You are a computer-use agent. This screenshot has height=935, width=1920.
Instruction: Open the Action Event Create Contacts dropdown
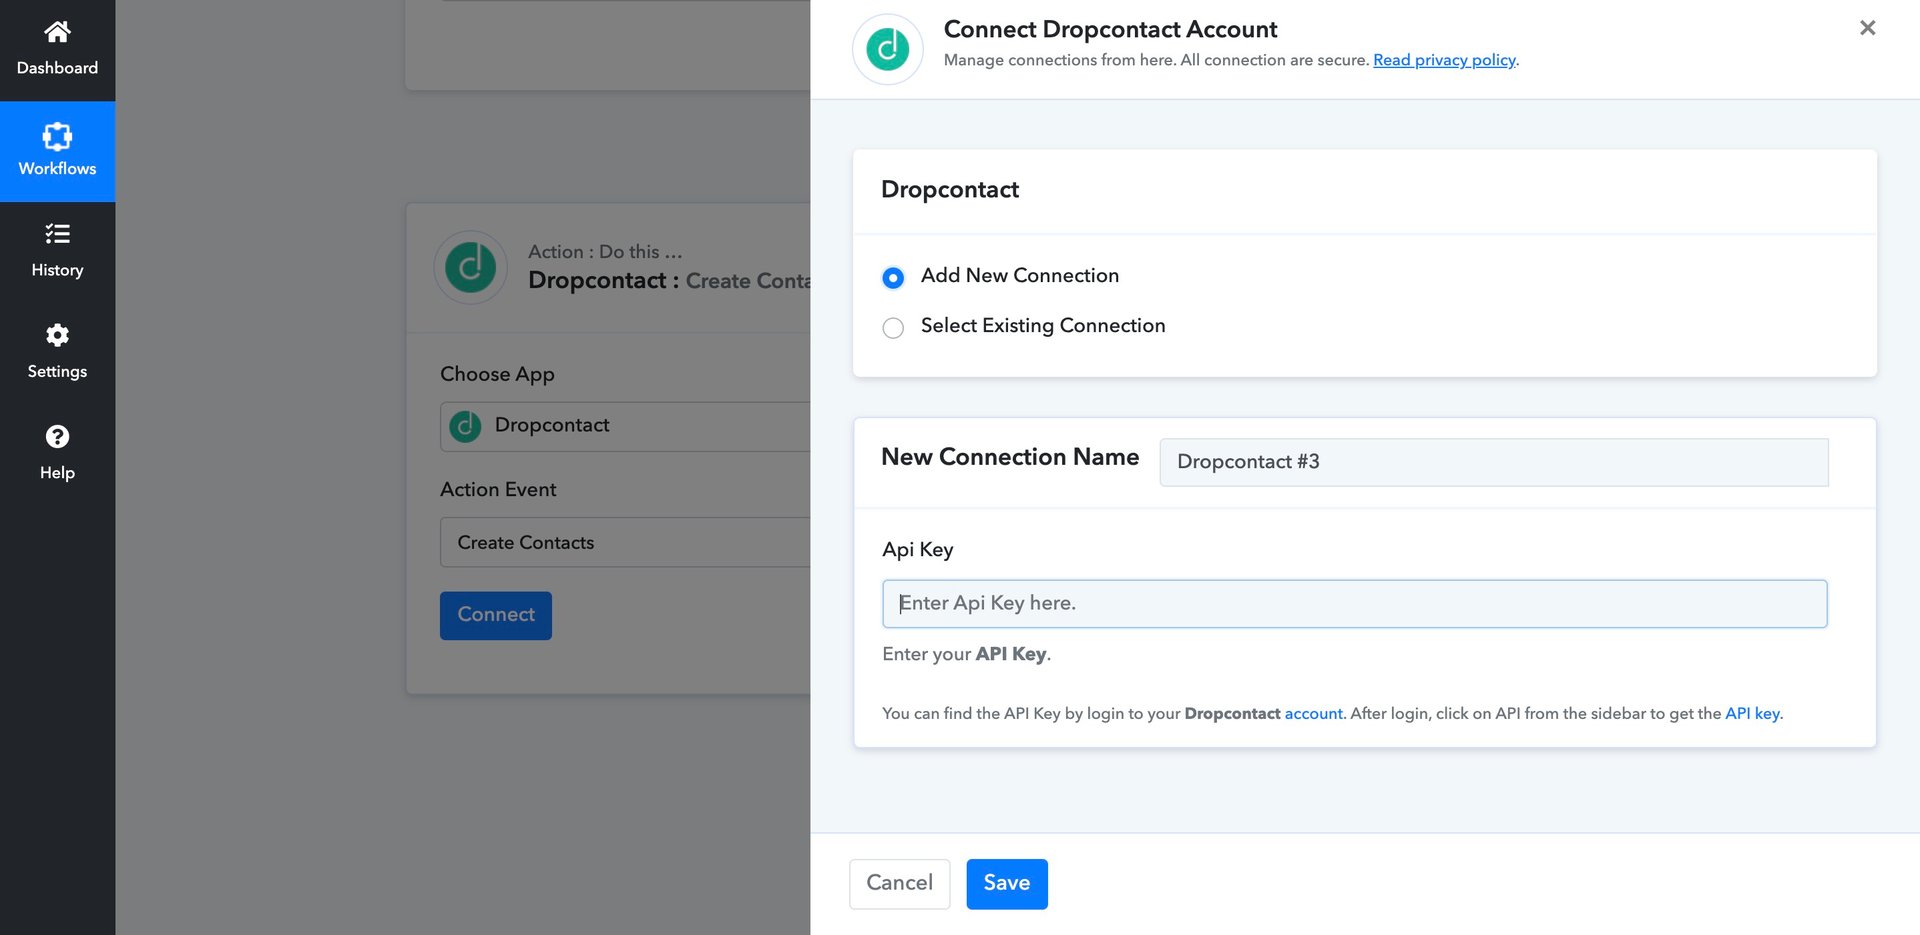tap(625, 542)
